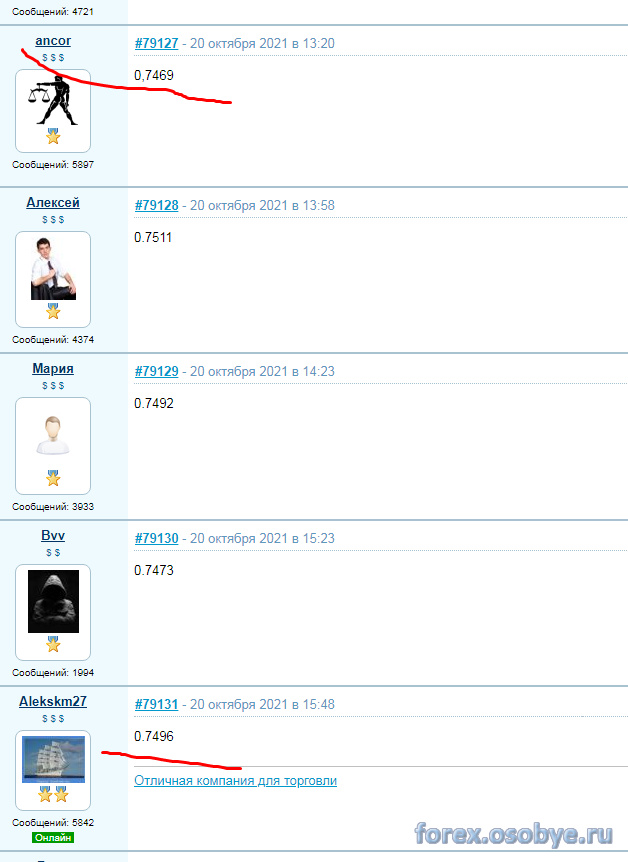Click the star medal under Мария's avatar

53,478
